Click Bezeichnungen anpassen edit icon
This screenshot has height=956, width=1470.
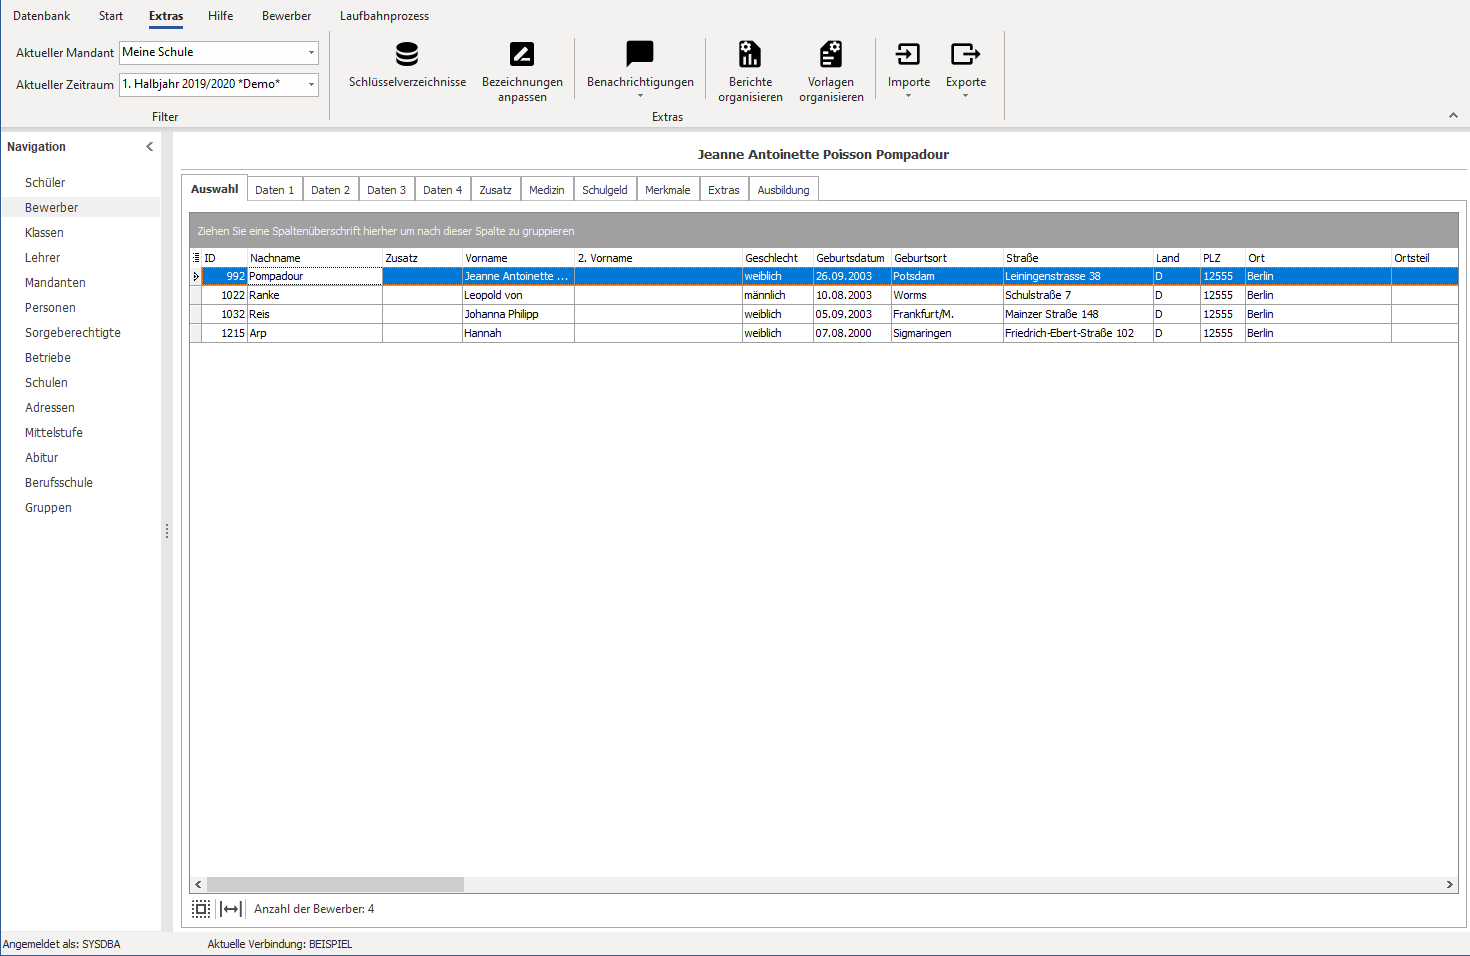tap(522, 54)
